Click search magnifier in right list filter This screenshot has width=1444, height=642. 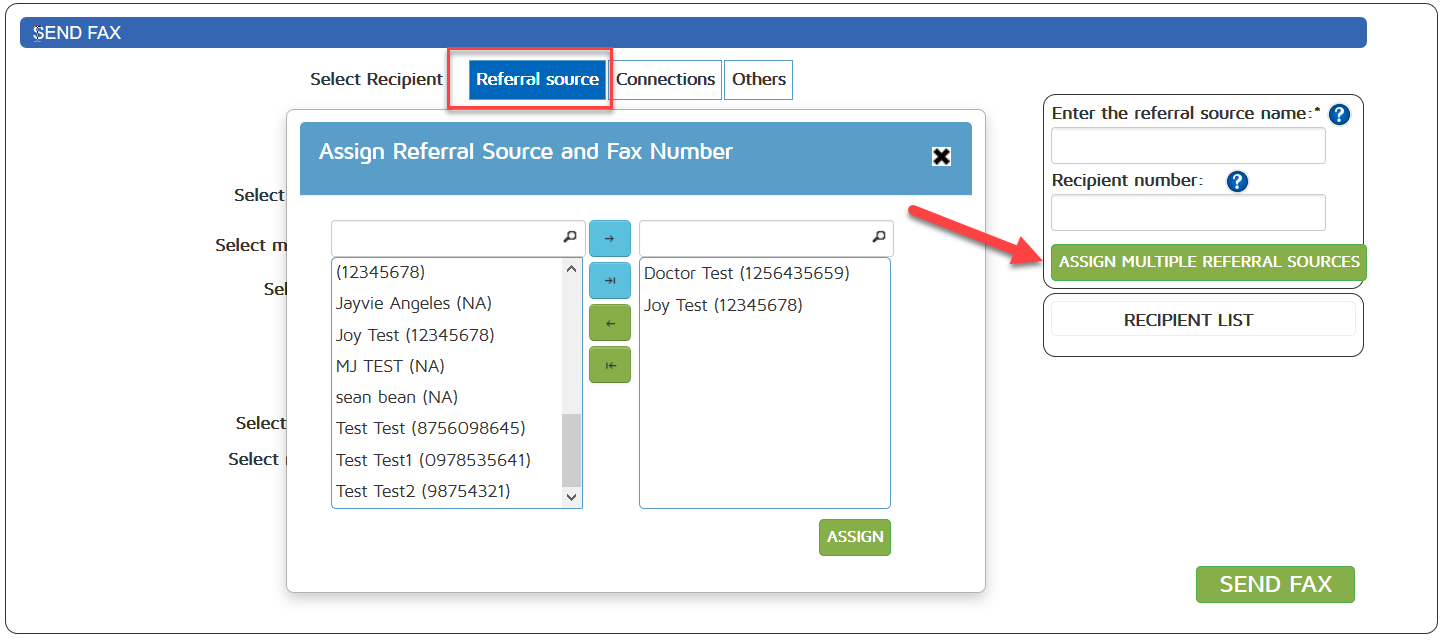point(878,238)
